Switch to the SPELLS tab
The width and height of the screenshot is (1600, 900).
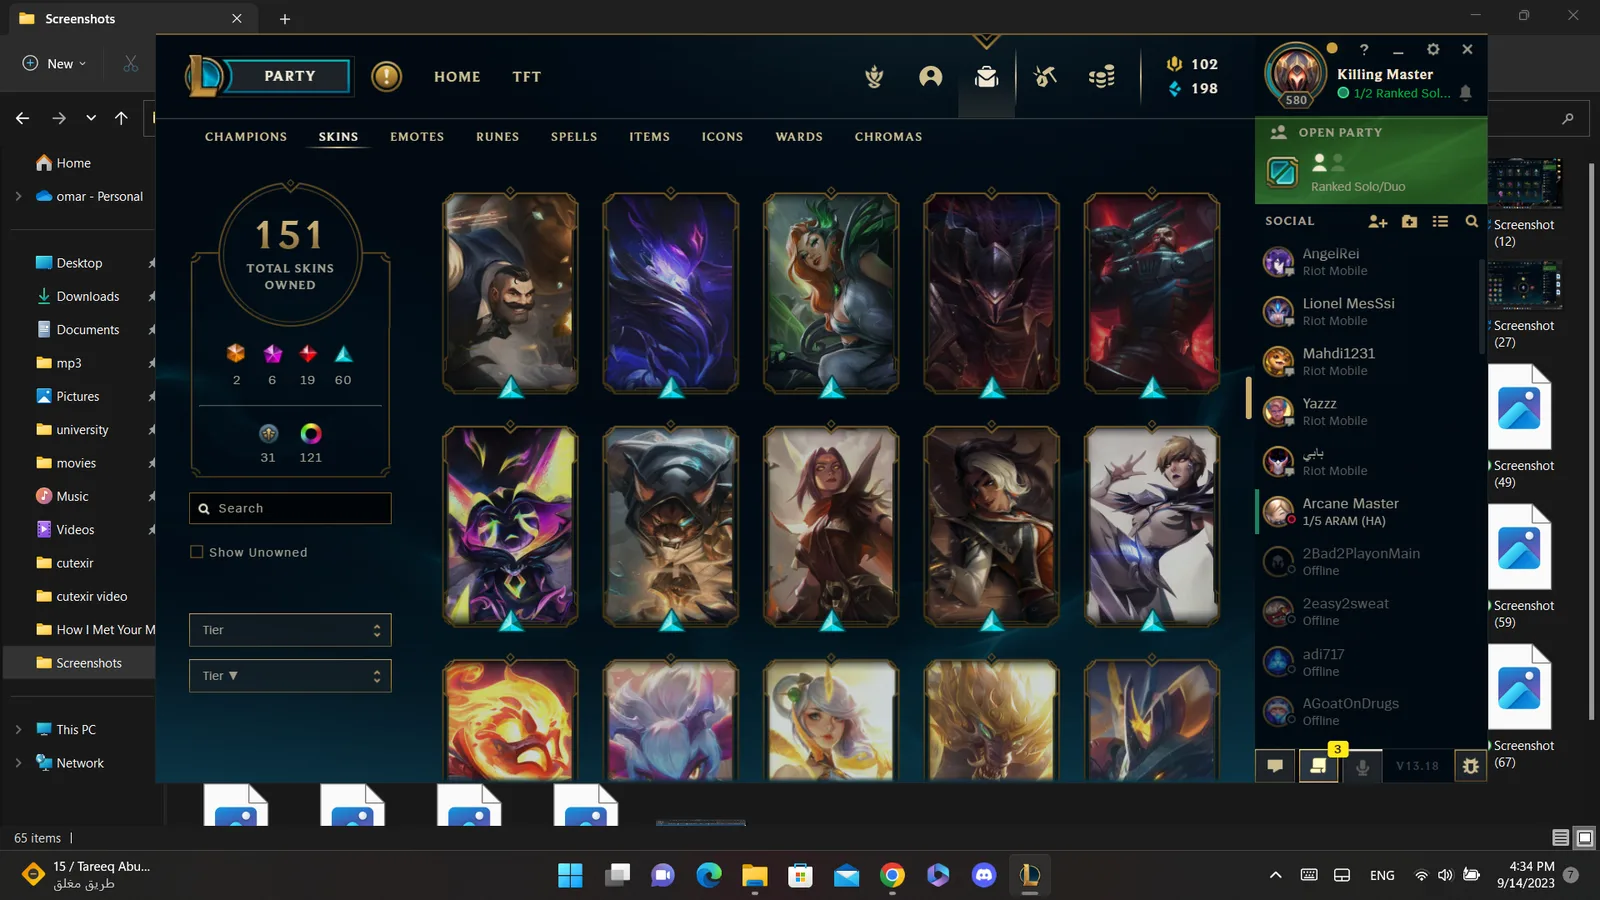[574, 137]
